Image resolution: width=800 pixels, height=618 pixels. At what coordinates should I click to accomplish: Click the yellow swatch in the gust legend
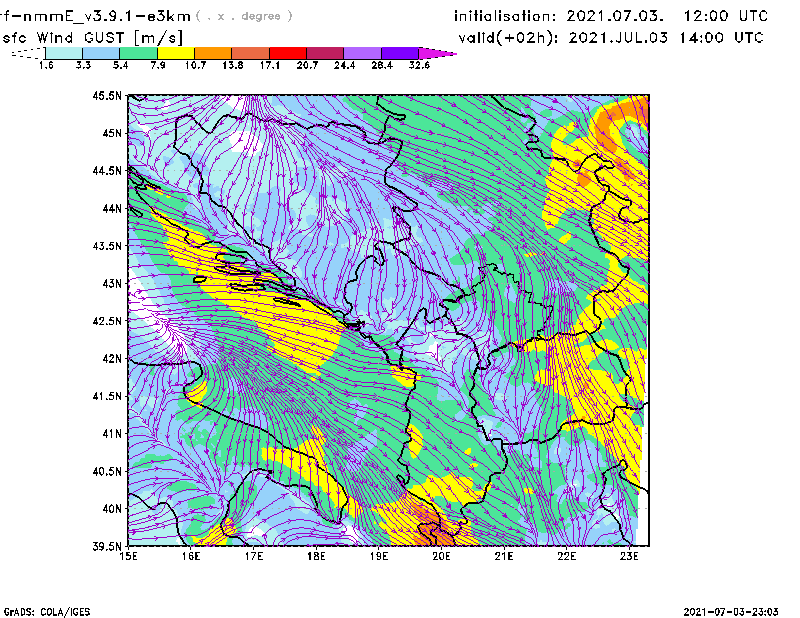click(x=175, y=52)
